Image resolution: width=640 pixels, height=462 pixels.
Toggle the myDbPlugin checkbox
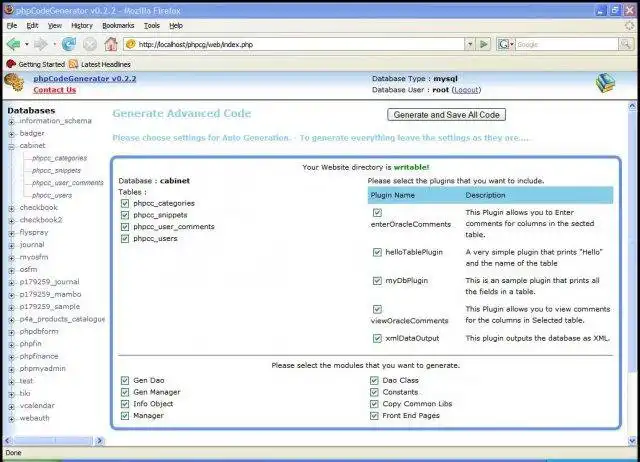(377, 281)
